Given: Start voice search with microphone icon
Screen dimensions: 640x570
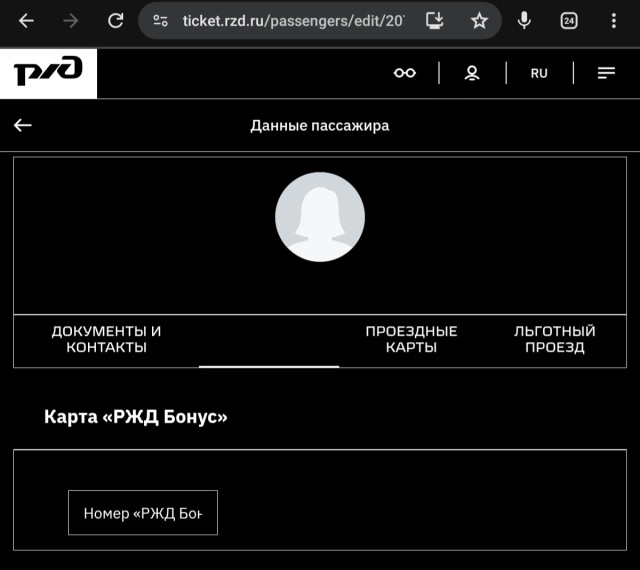Looking at the screenshot, I should (x=524, y=20).
